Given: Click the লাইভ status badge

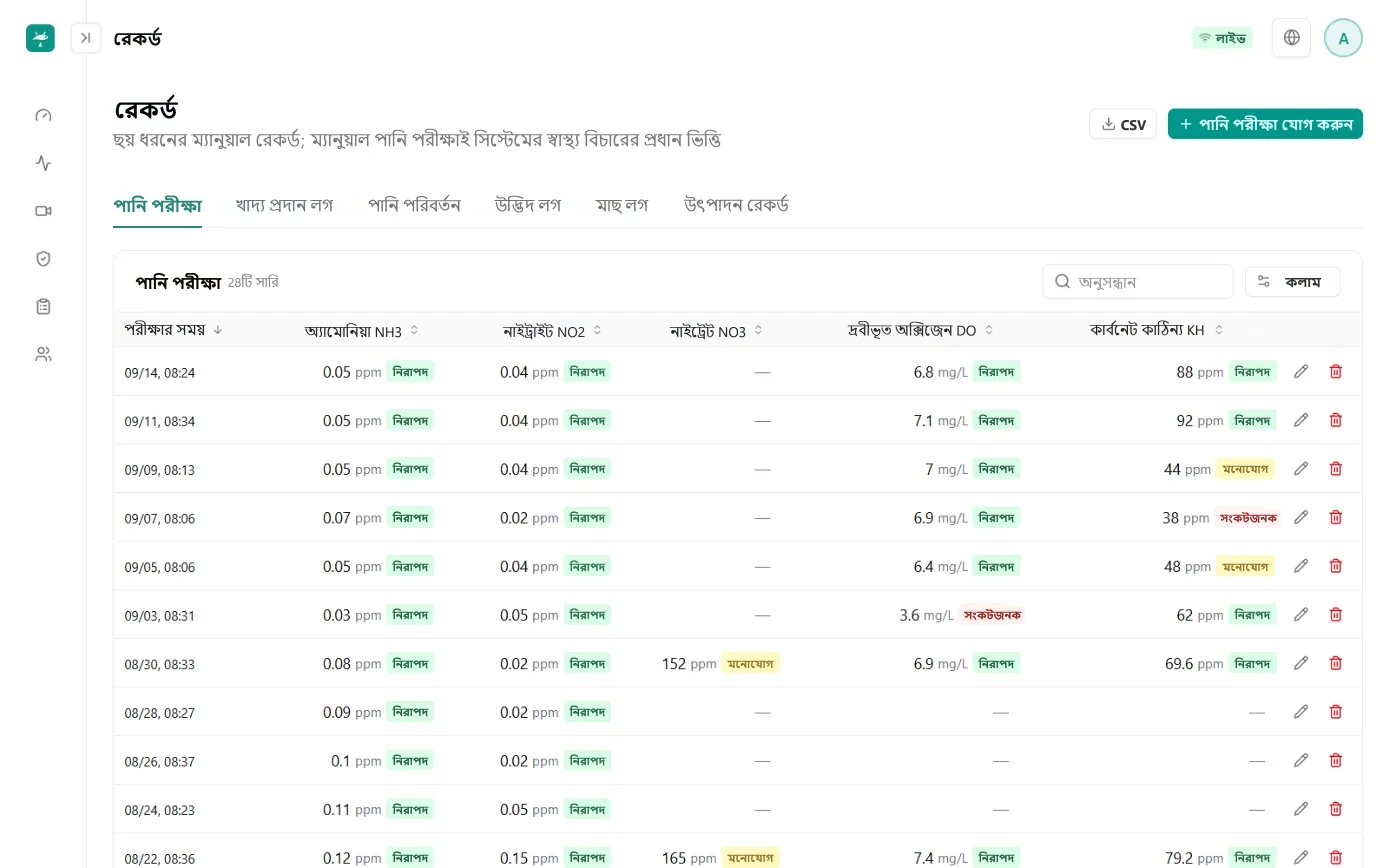Looking at the screenshot, I should pyautogui.click(x=1222, y=38).
